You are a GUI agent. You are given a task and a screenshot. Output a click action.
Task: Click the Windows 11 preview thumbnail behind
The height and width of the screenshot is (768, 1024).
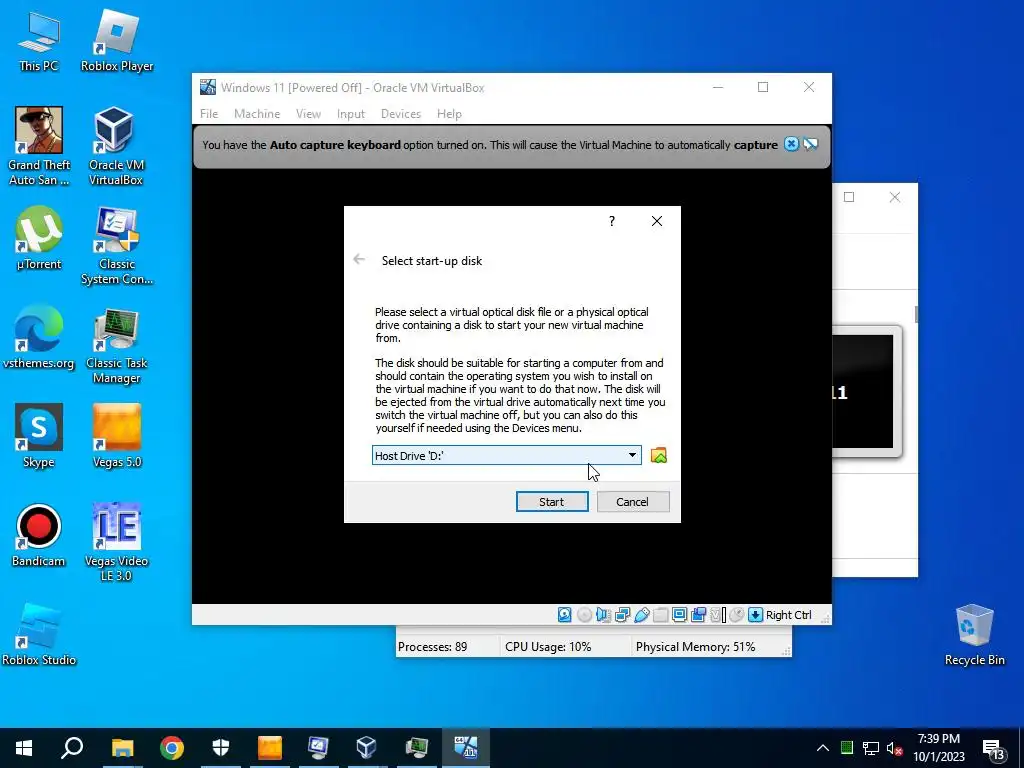[x=867, y=391]
